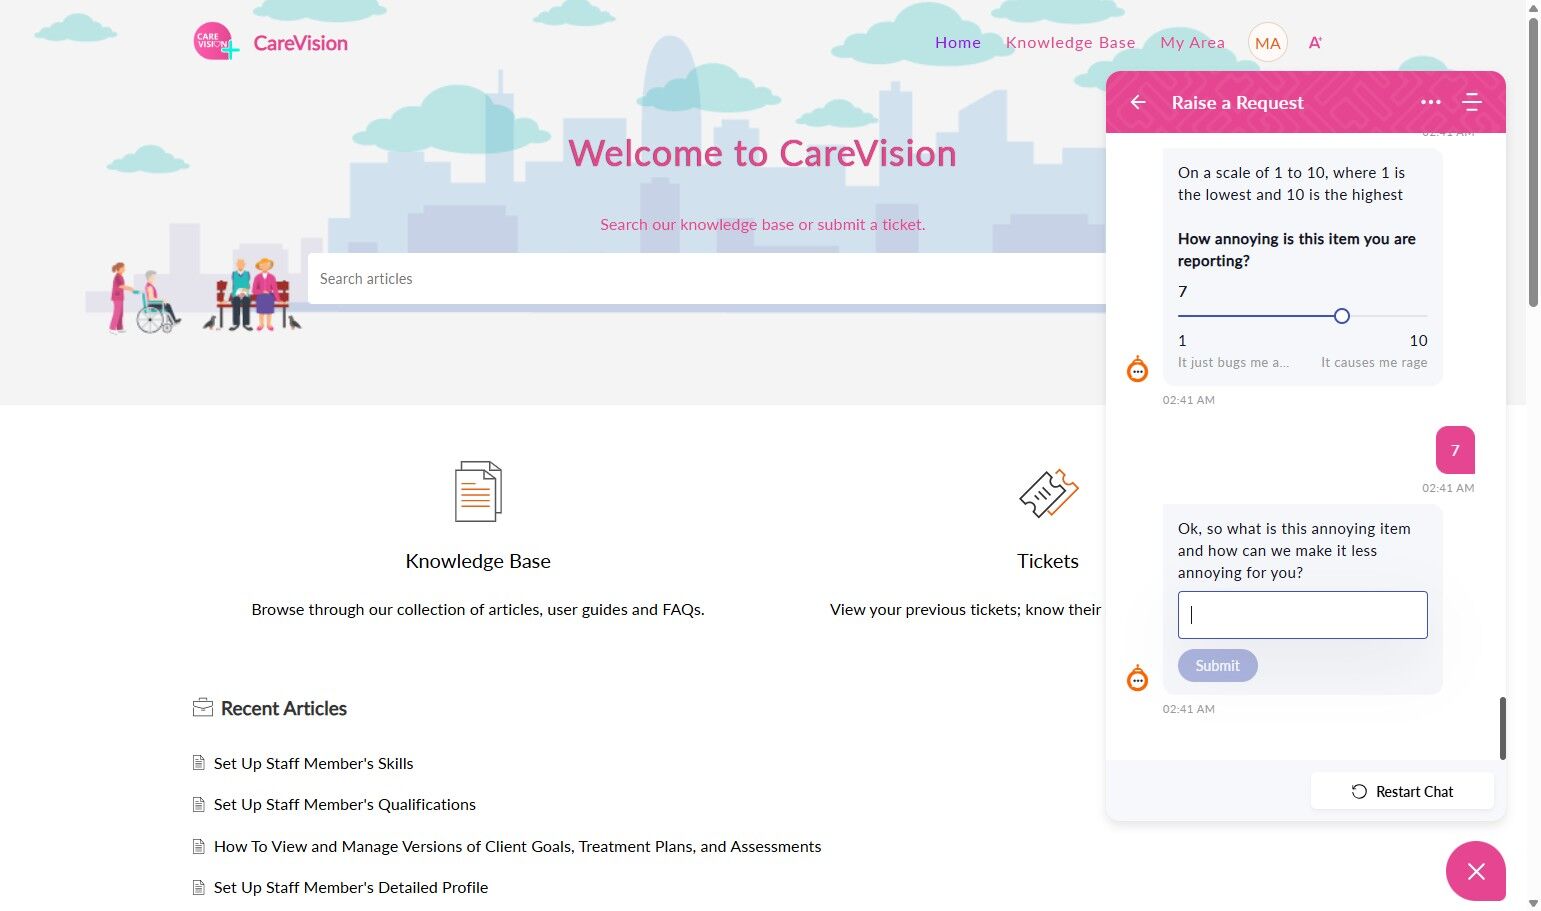Change font size with the A icon
Image resolution: width=1541 pixels, height=911 pixels.
(x=1315, y=43)
